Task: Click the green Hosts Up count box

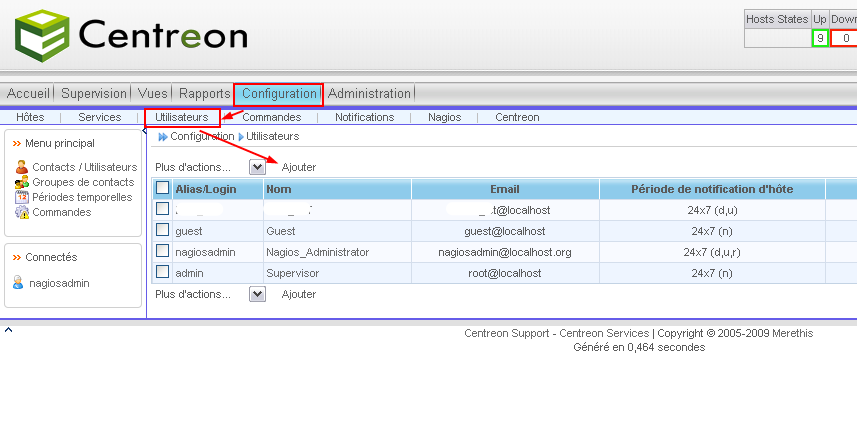Action: click(820, 39)
